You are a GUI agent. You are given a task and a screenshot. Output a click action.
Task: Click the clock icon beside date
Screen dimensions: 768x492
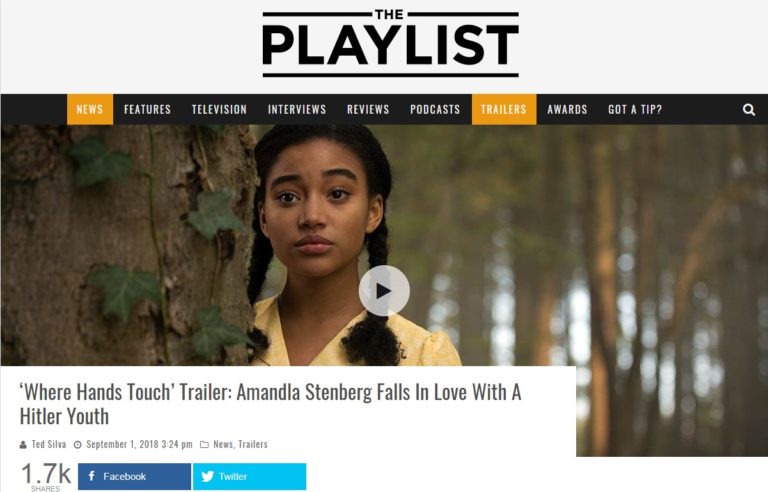77,444
